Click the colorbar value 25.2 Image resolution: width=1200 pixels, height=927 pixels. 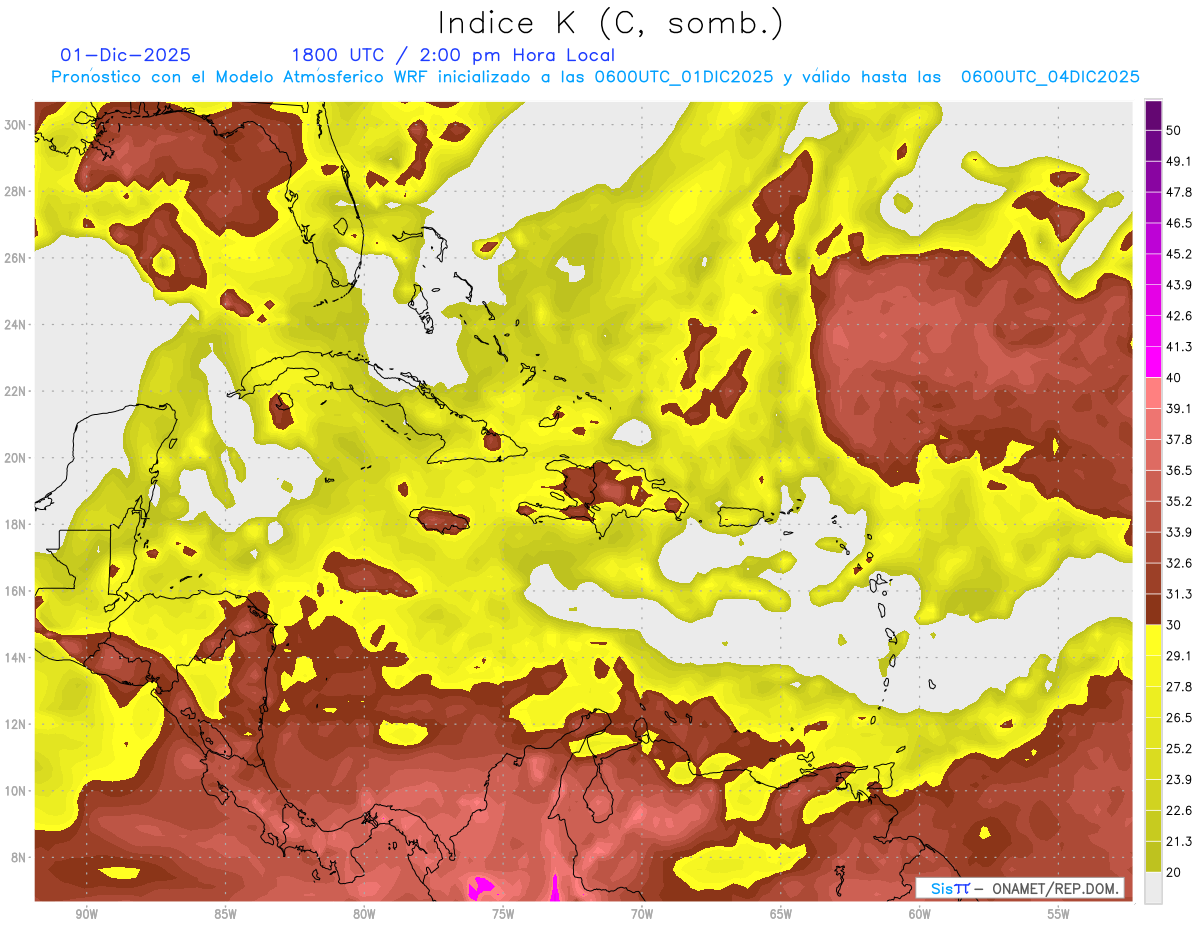(x=1179, y=749)
